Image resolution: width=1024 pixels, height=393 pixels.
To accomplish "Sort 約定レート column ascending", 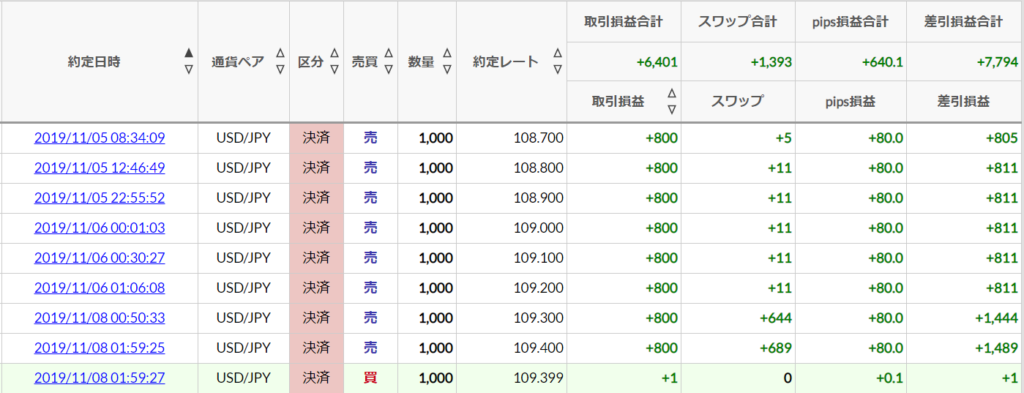I will (557, 54).
